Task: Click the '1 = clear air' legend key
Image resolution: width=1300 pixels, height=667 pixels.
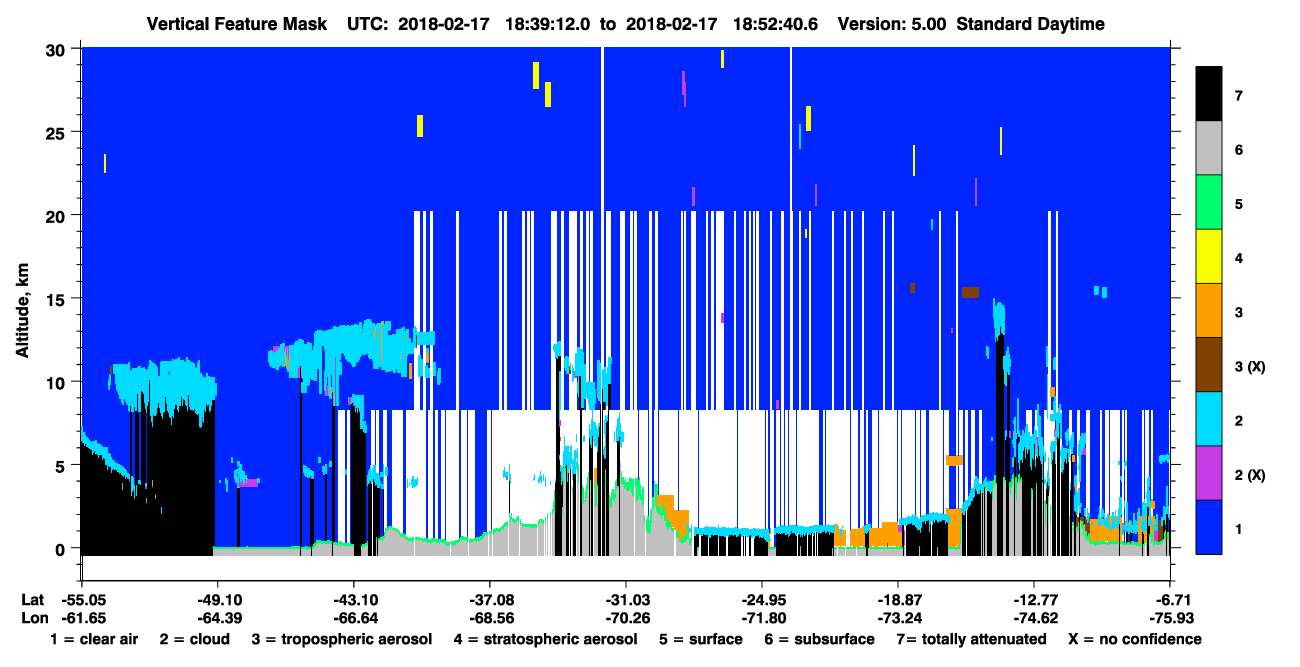Action: 94,639
